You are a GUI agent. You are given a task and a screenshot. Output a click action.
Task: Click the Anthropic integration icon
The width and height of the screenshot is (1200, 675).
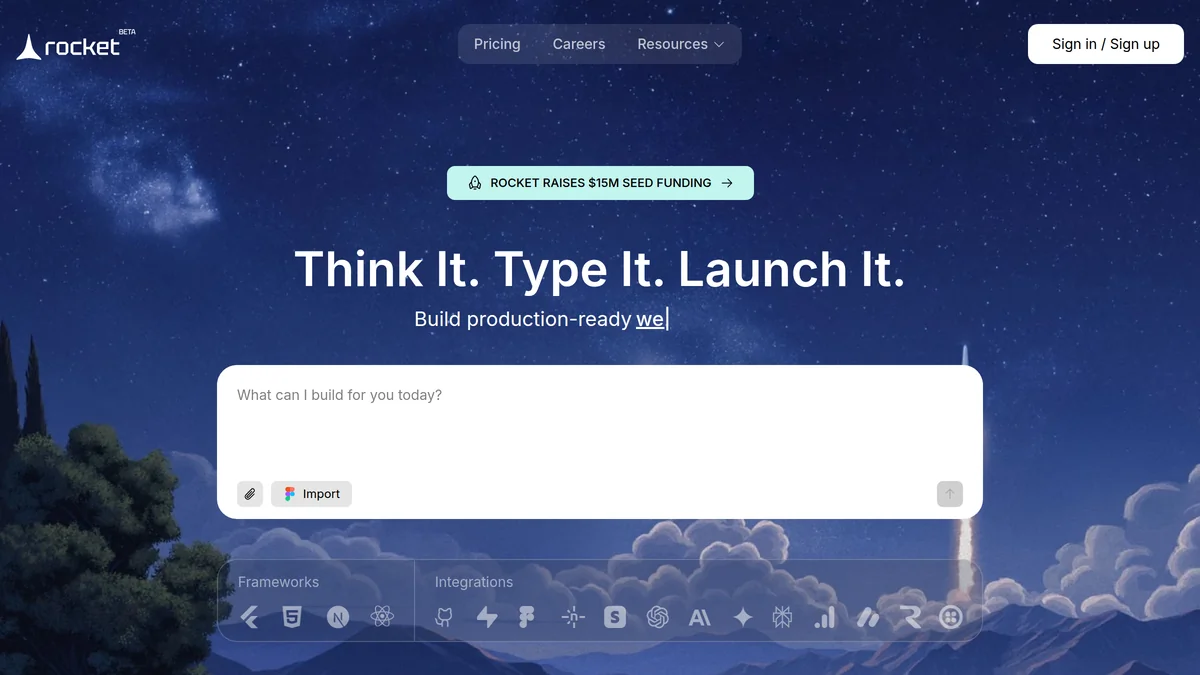pos(700,618)
